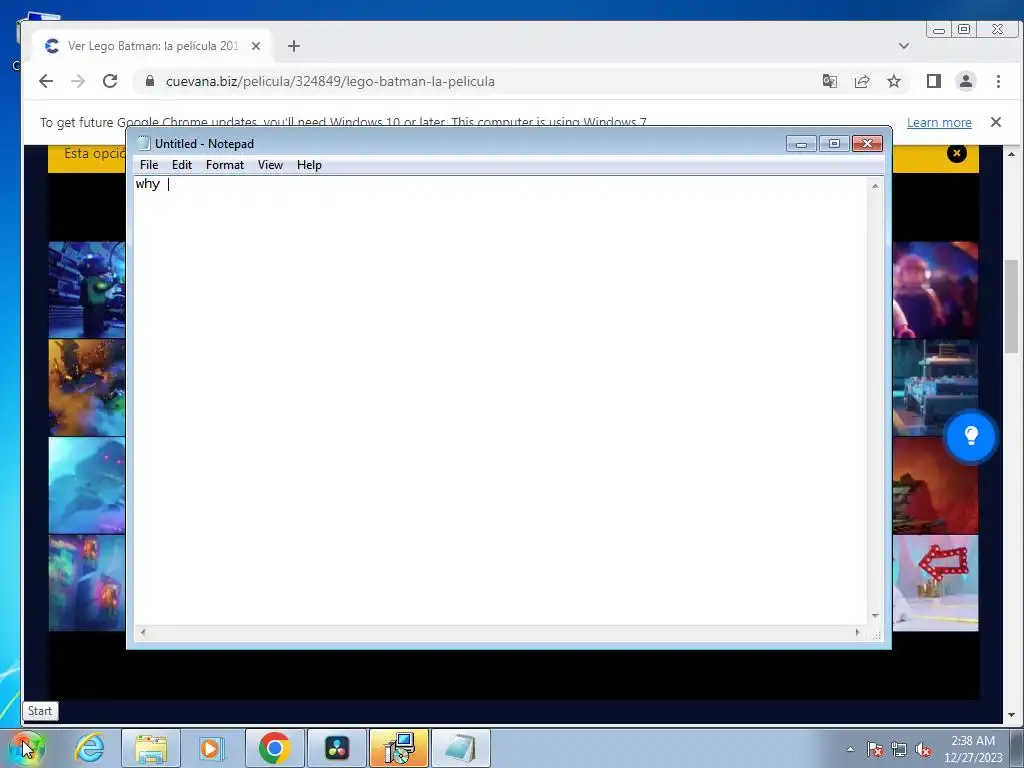Switch to Chrome on the taskbar
This screenshot has height=768, width=1024.
pos(274,748)
